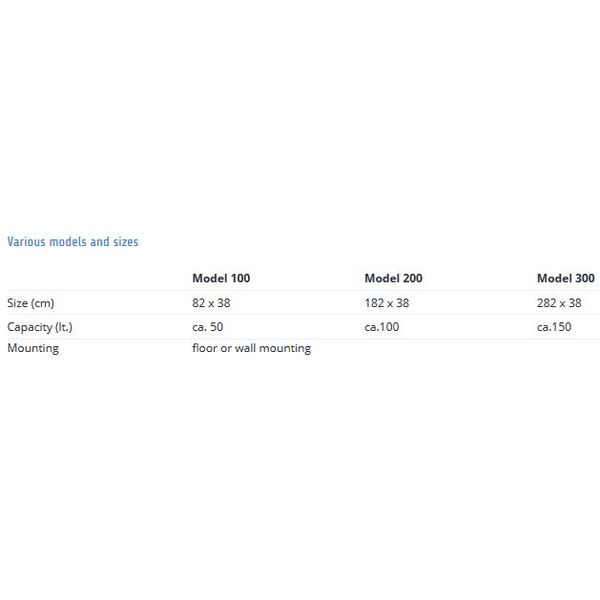This screenshot has width=600, height=600.
Task: Click the Mounting row label
Action: pos(33,348)
